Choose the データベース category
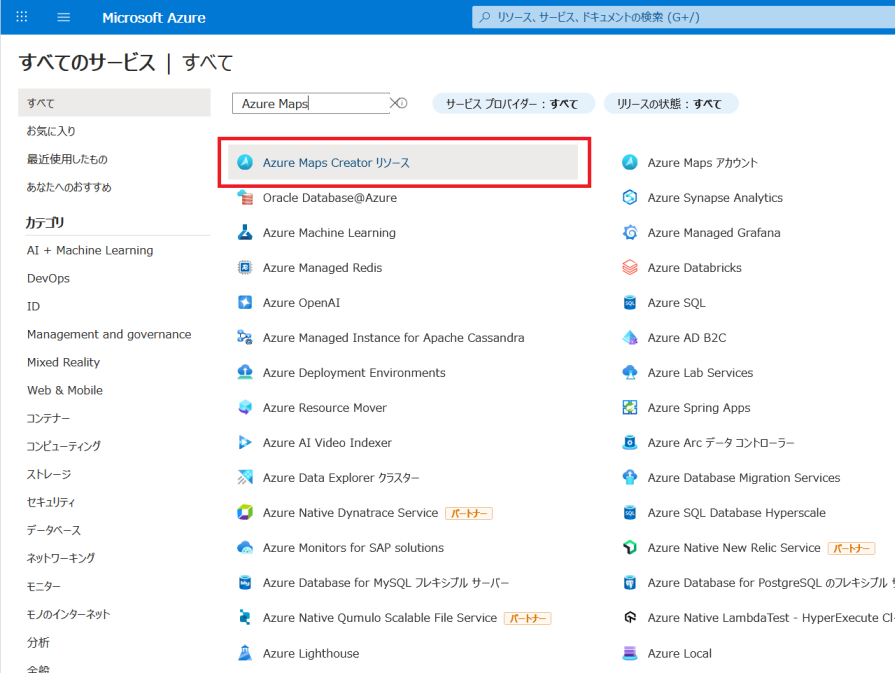Image resolution: width=895 pixels, height=673 pixels. pos(54,530)
